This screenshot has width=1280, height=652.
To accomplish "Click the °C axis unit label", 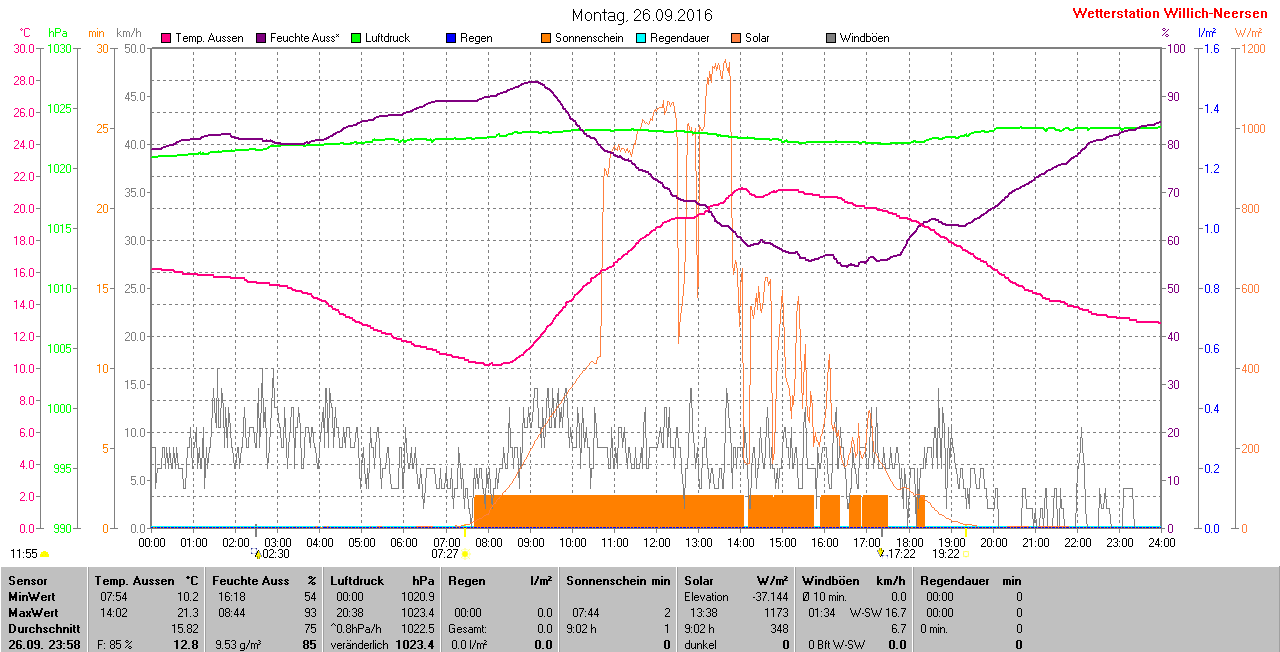I will pyautogui.click(x=26, y=33).
